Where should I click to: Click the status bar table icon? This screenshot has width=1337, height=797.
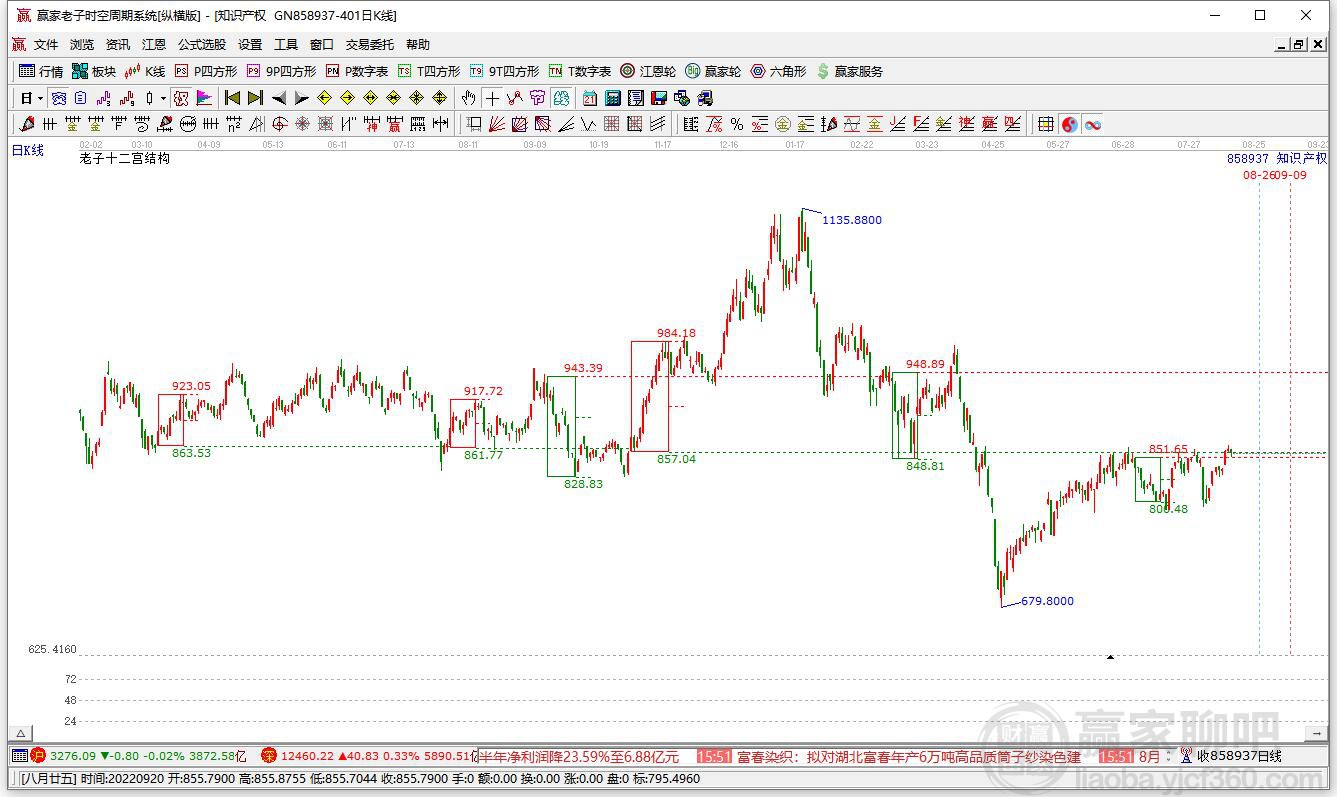pyautogui.click(x=20, y=757)
